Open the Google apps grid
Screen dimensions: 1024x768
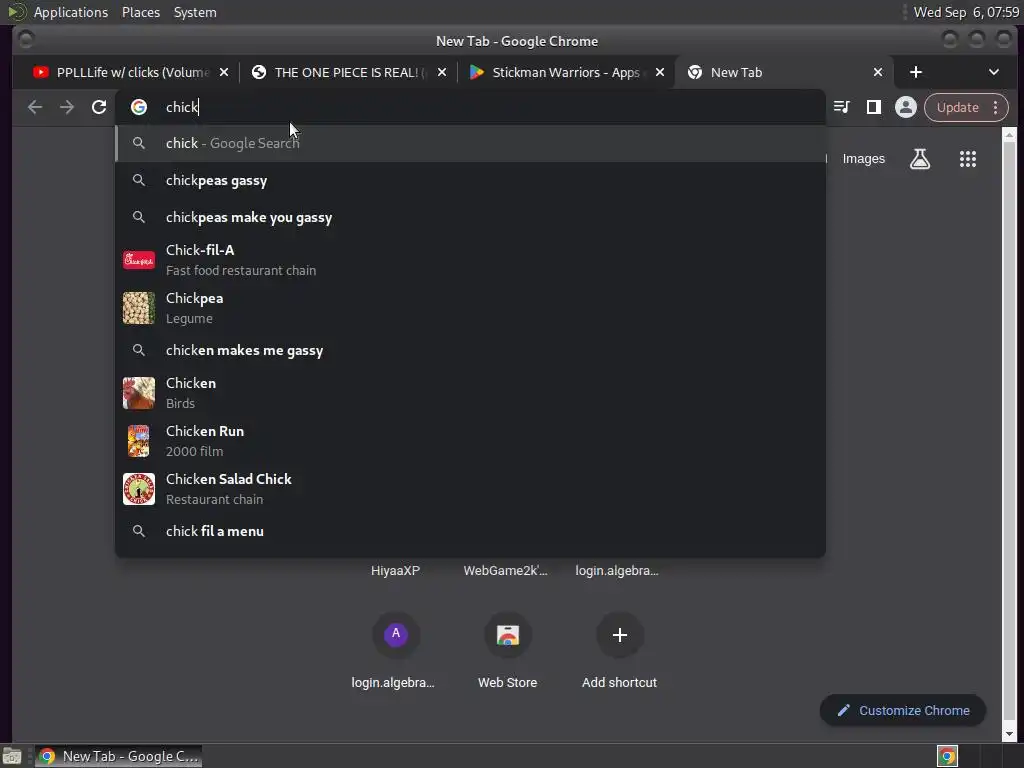coord(967,159)
